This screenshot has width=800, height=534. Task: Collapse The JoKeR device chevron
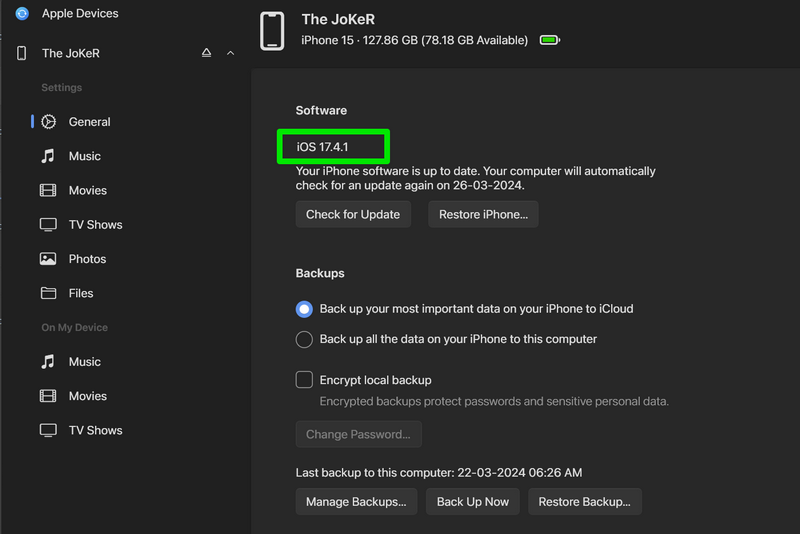click(231, 53)
